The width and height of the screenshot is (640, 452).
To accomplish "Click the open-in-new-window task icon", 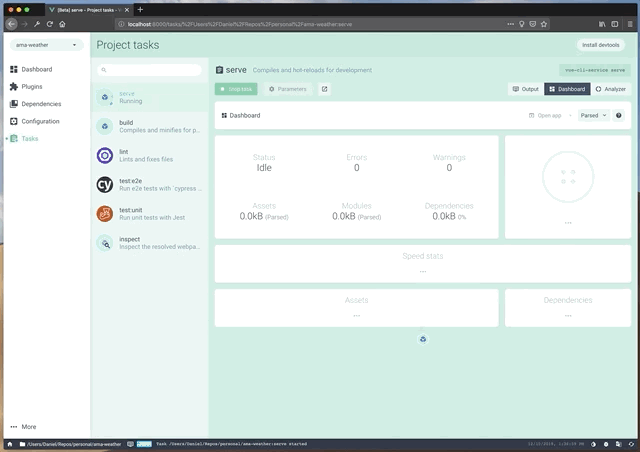I will (324, 89).
